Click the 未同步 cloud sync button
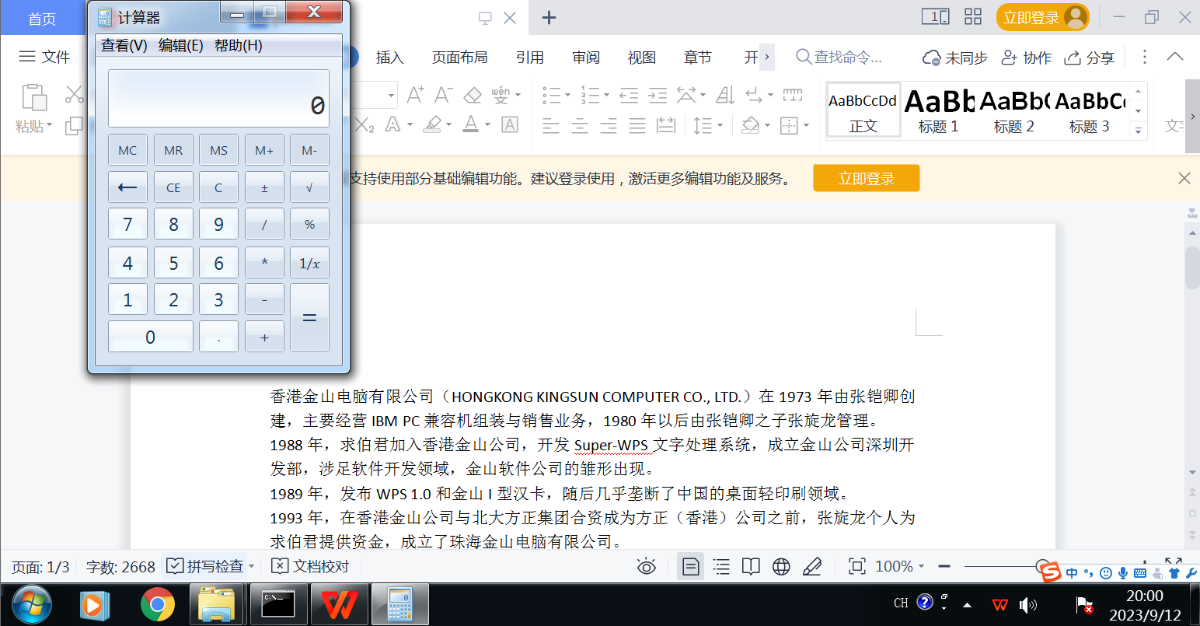 (x=955, y=57)
